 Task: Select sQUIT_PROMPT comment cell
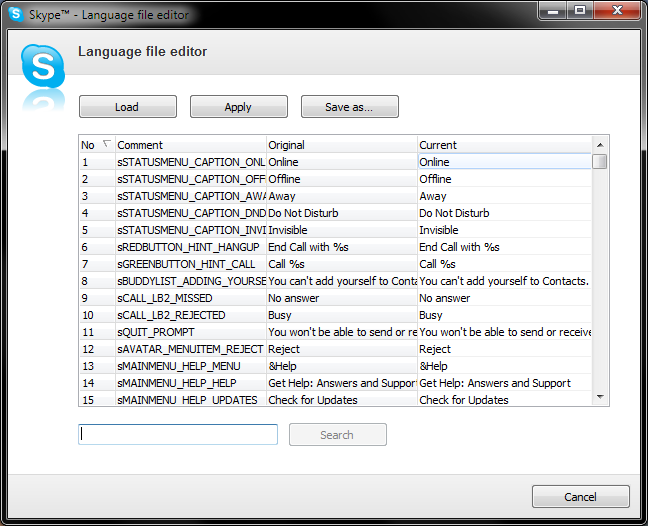pos(191,332)
